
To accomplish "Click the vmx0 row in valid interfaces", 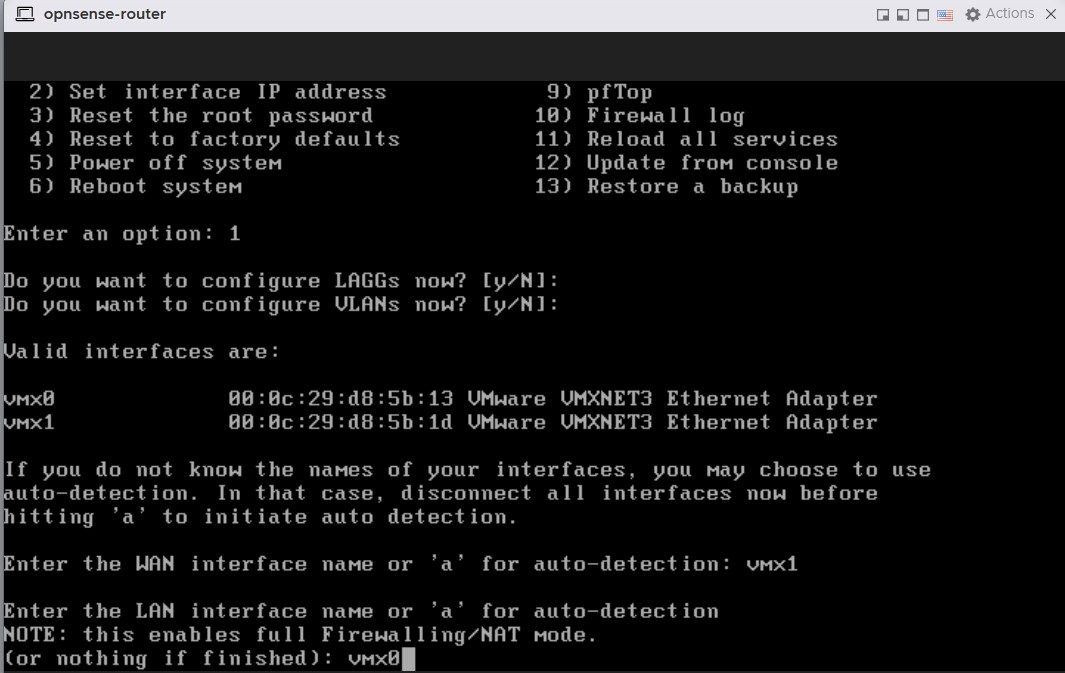I will pos(29,399).
